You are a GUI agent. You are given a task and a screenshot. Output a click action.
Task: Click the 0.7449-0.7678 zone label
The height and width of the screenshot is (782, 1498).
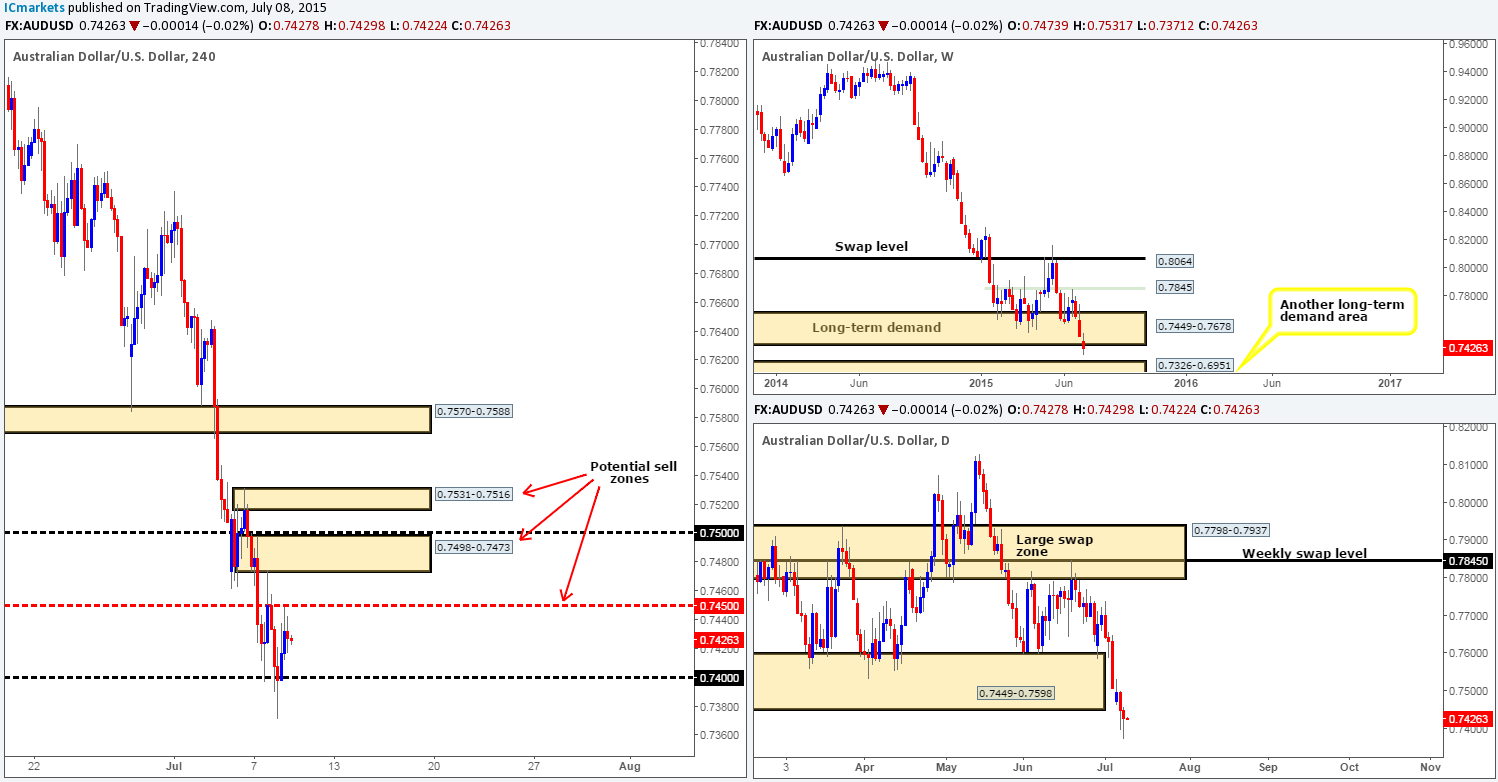tap(1195, 326)
